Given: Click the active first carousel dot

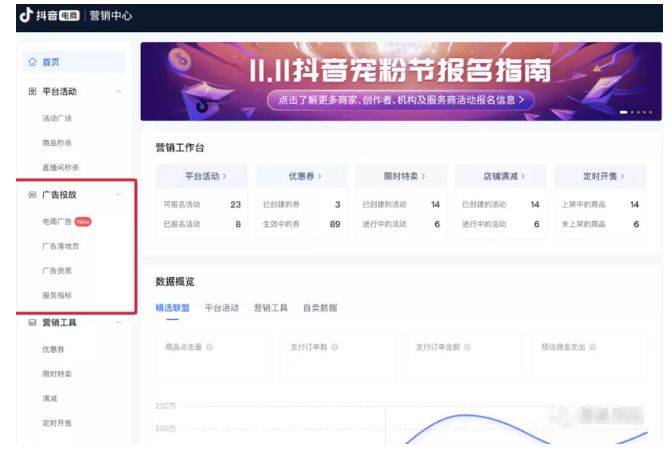Looking at the screenshot, I should click(624, 112).
